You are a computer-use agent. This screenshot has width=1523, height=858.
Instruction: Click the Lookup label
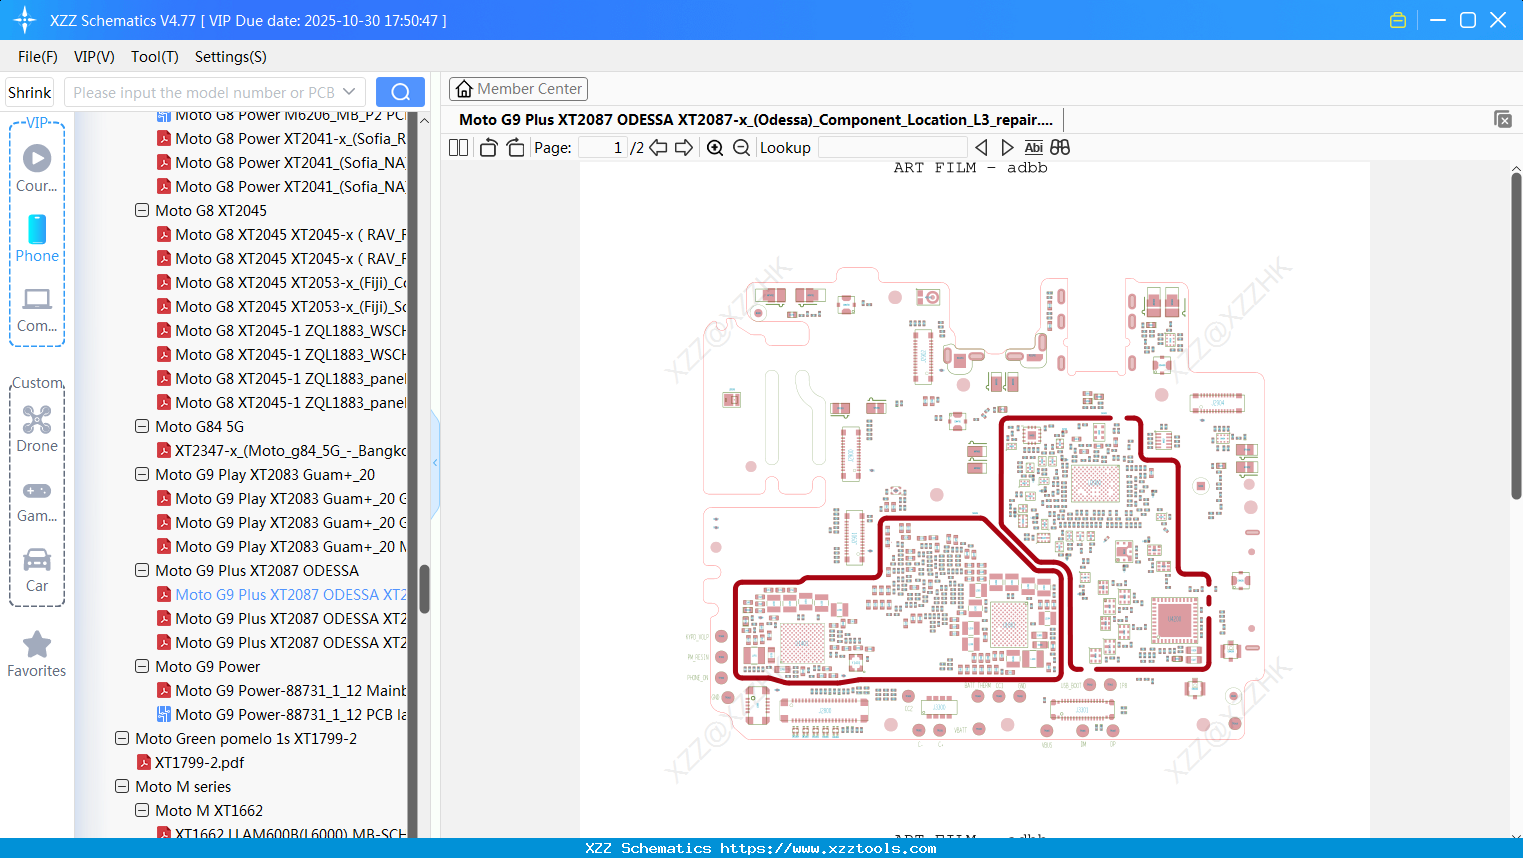tap(785, 148)
